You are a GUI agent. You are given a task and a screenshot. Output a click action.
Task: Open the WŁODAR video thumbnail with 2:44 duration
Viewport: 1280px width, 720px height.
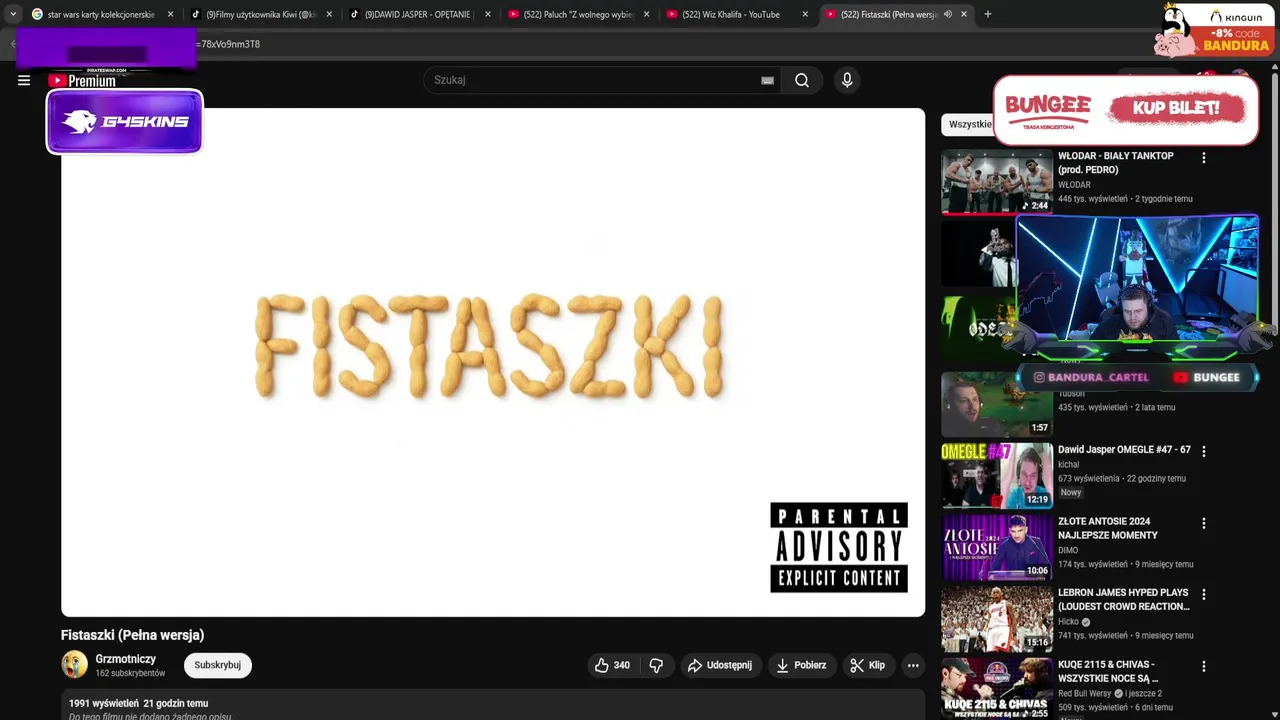coord(997,182)
